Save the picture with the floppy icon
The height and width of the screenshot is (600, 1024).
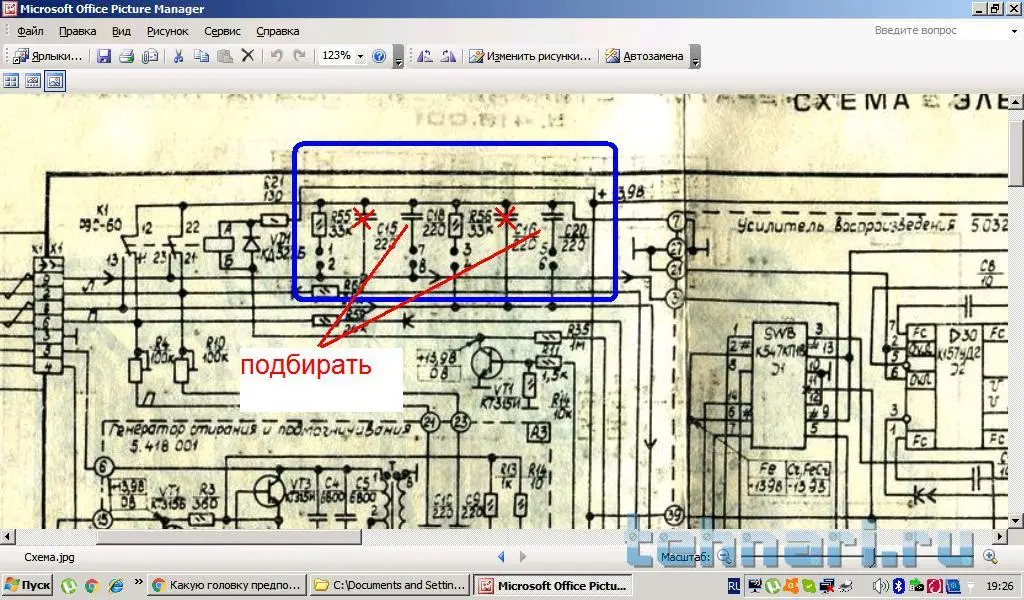[104, 56]
